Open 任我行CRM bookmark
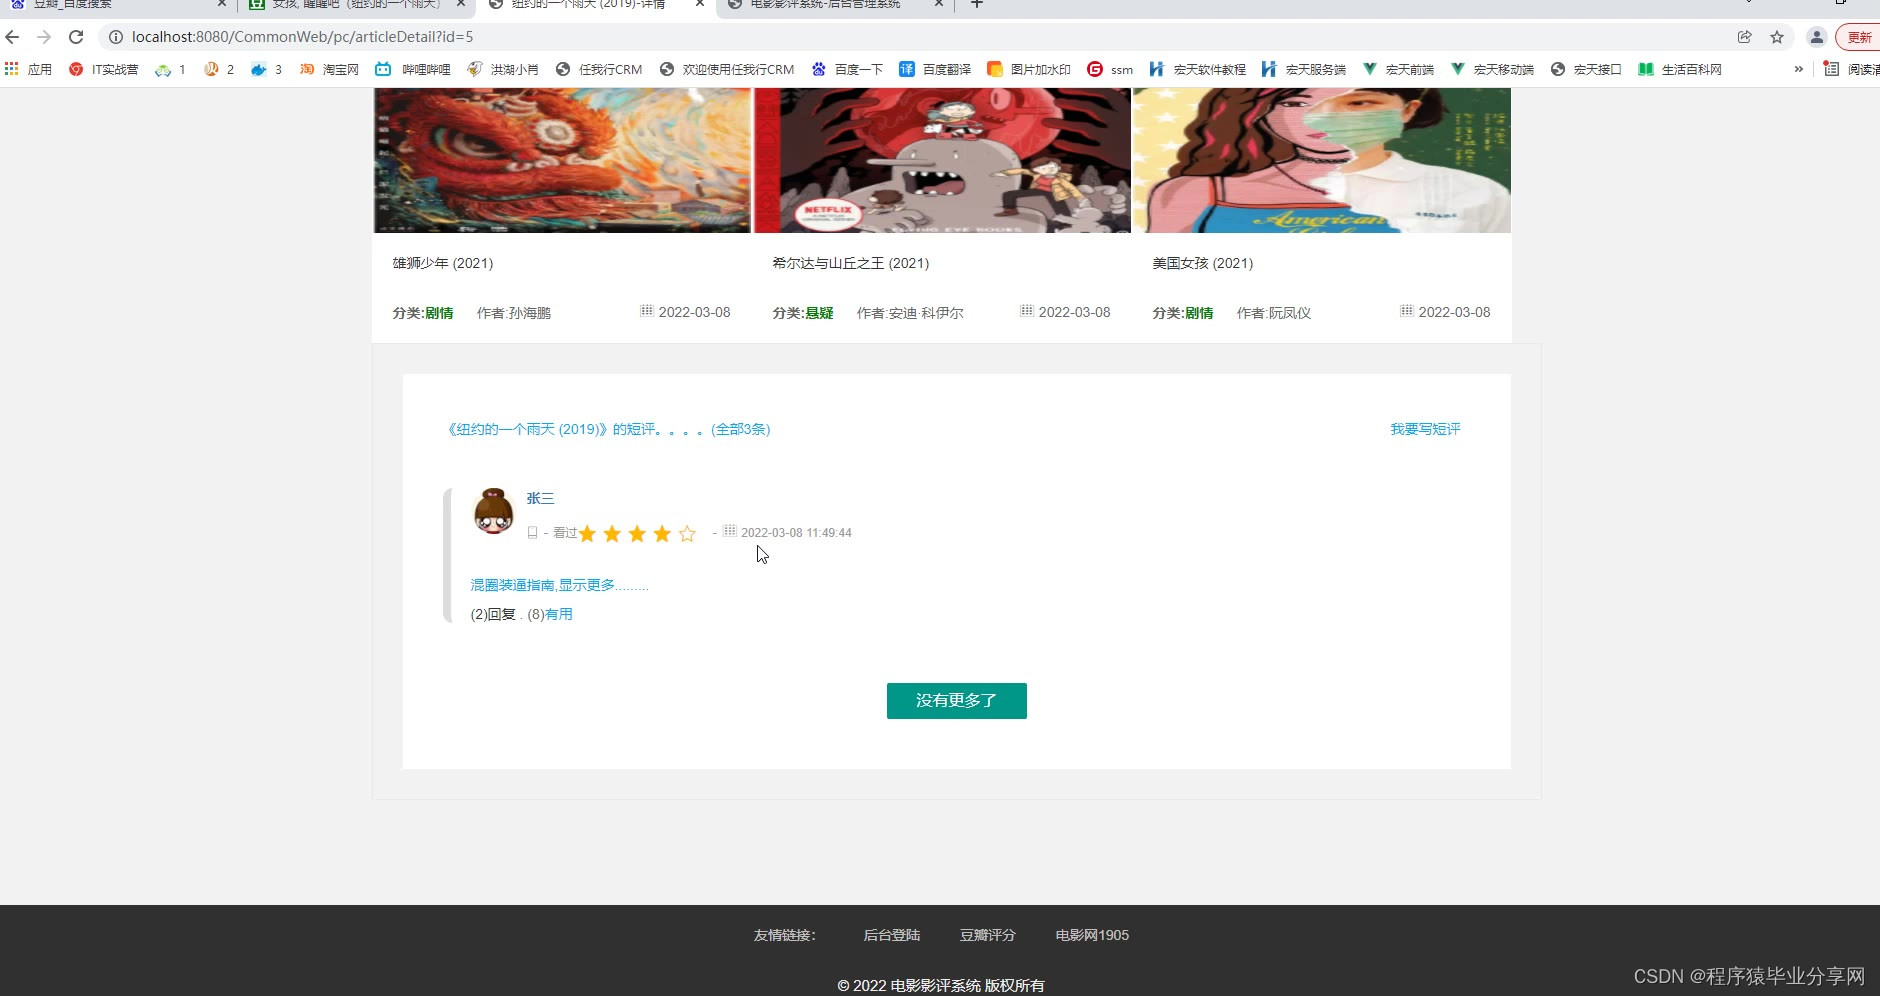Viewport: 1880px width, 996px height. coord(599,69)
